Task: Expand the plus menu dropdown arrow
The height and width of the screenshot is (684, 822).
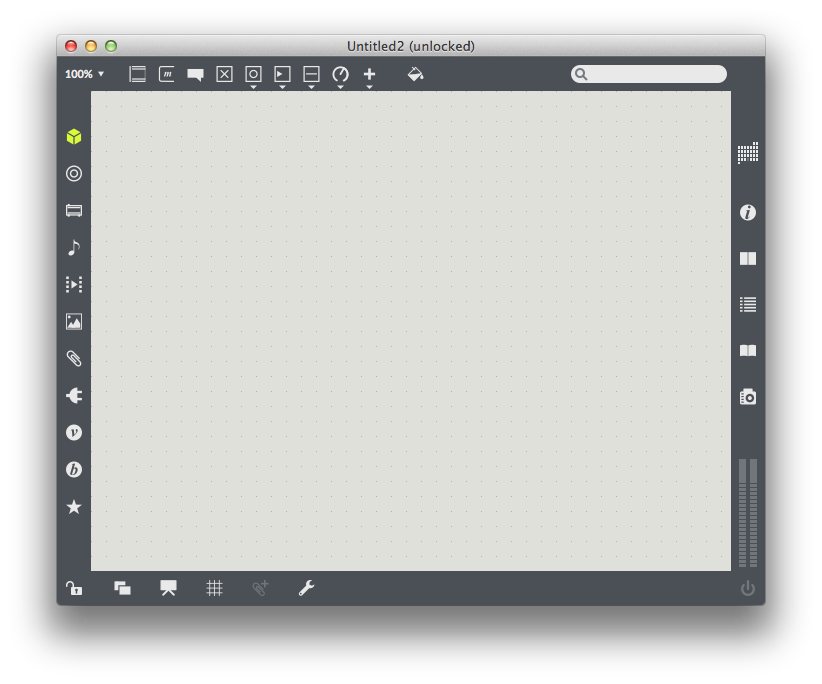Action: coord(370,87)
